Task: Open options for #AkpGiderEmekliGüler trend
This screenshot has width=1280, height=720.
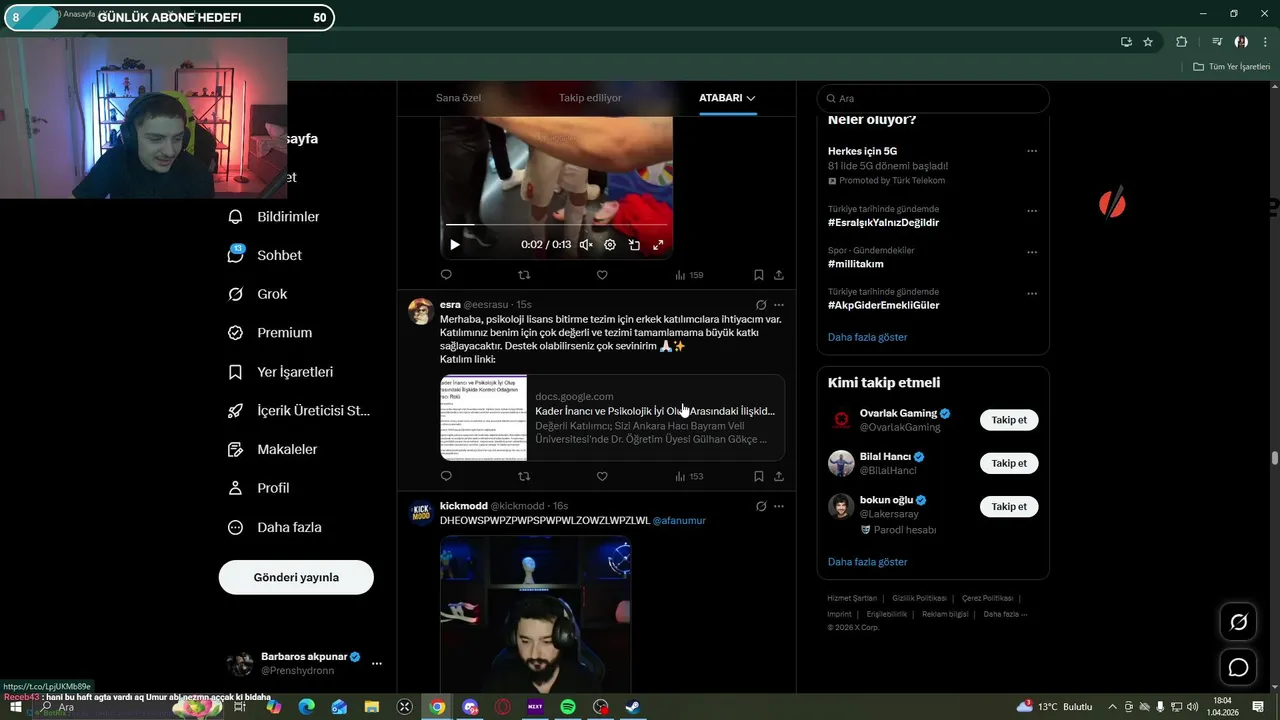Action: tap(1032, 294)
